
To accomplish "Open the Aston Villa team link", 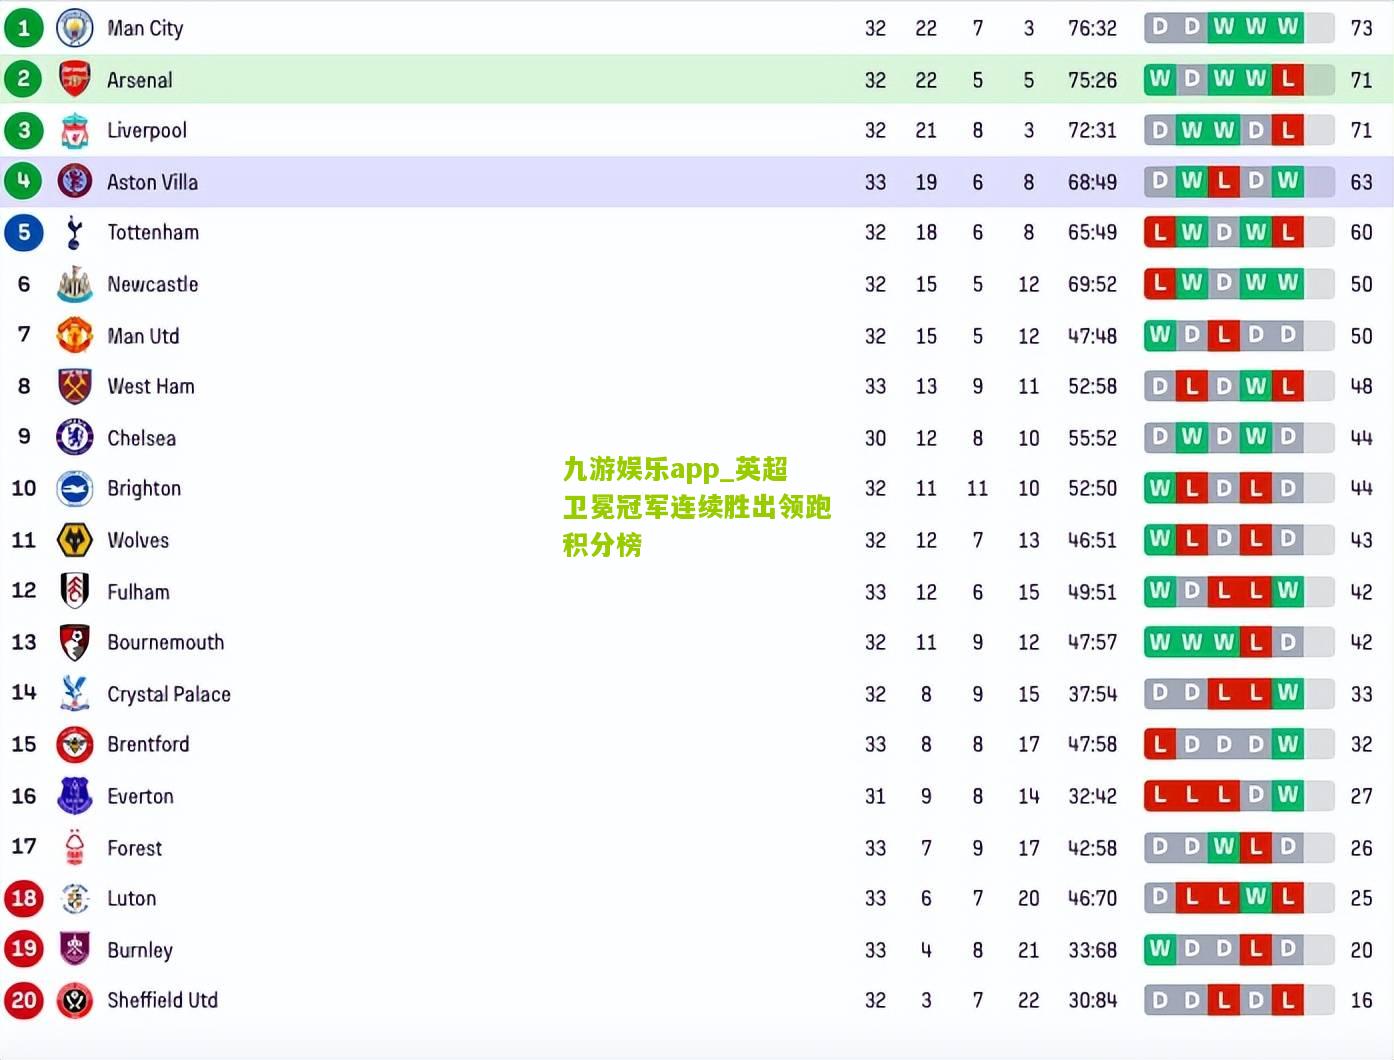I will (152, 182).
